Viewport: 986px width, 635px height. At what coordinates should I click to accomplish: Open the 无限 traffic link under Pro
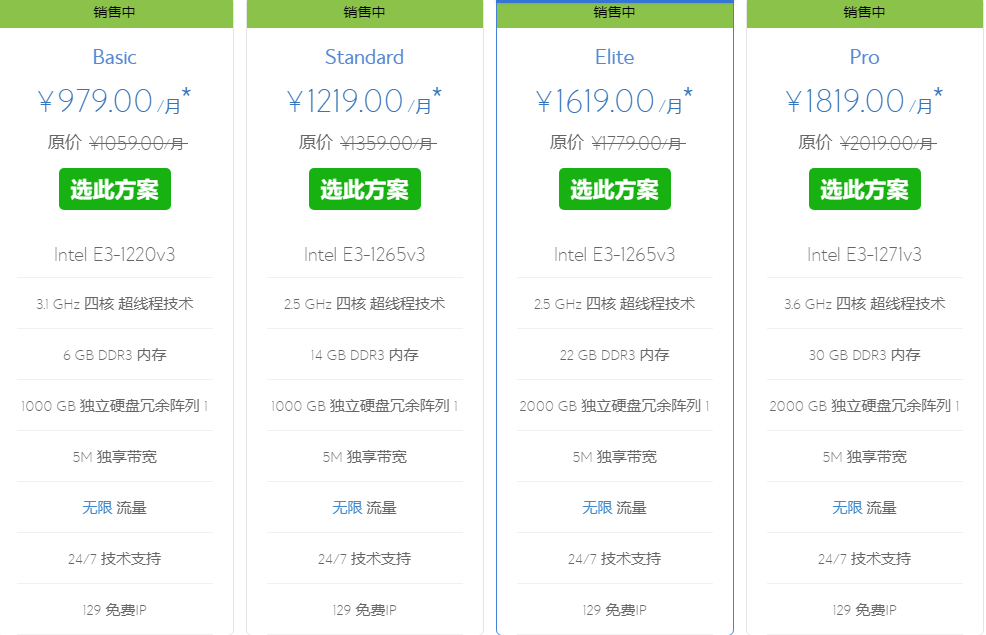pyautogui.click(x=846, y=508)
